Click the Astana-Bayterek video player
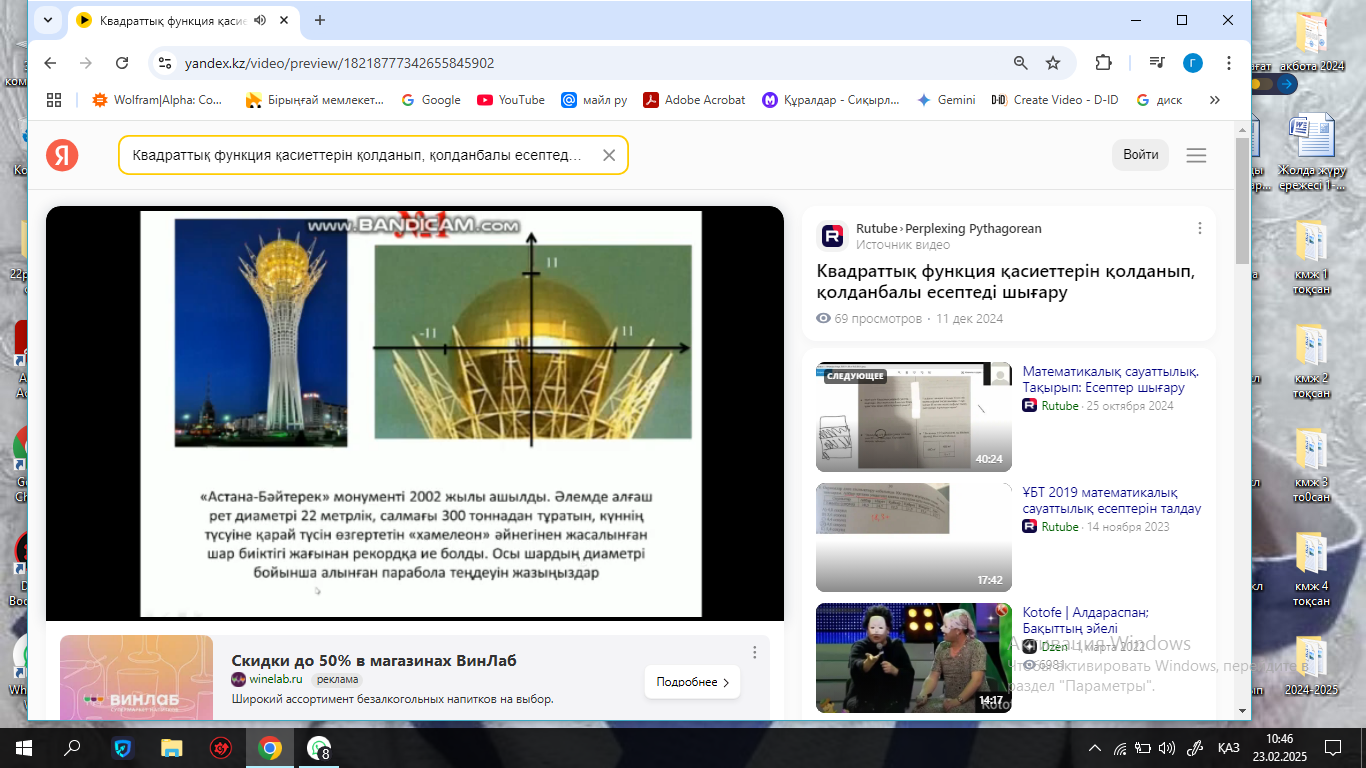 [x=415, y=413]
